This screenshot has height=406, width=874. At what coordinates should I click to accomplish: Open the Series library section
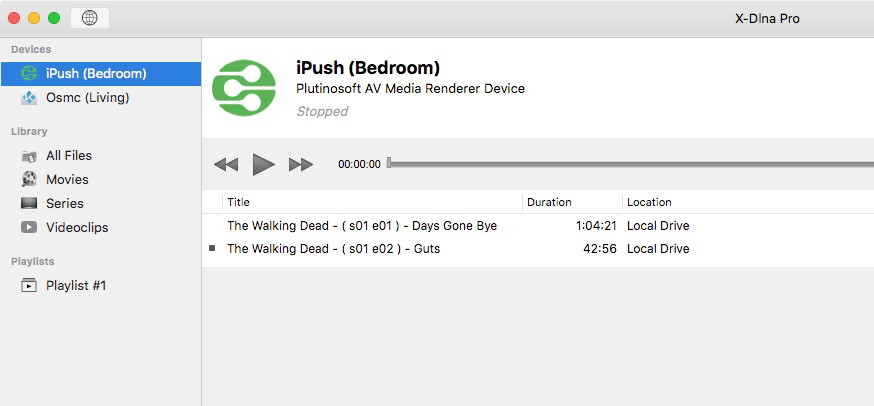pos(65,203)
